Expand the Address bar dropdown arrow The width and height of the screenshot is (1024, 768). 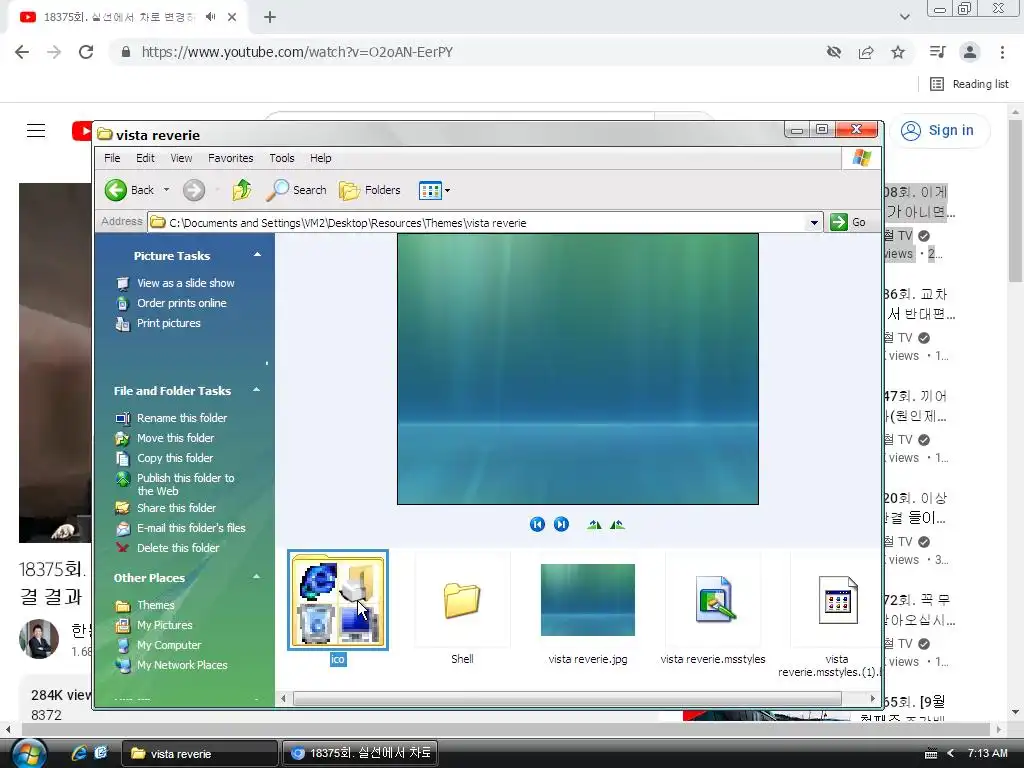[814, 223]
